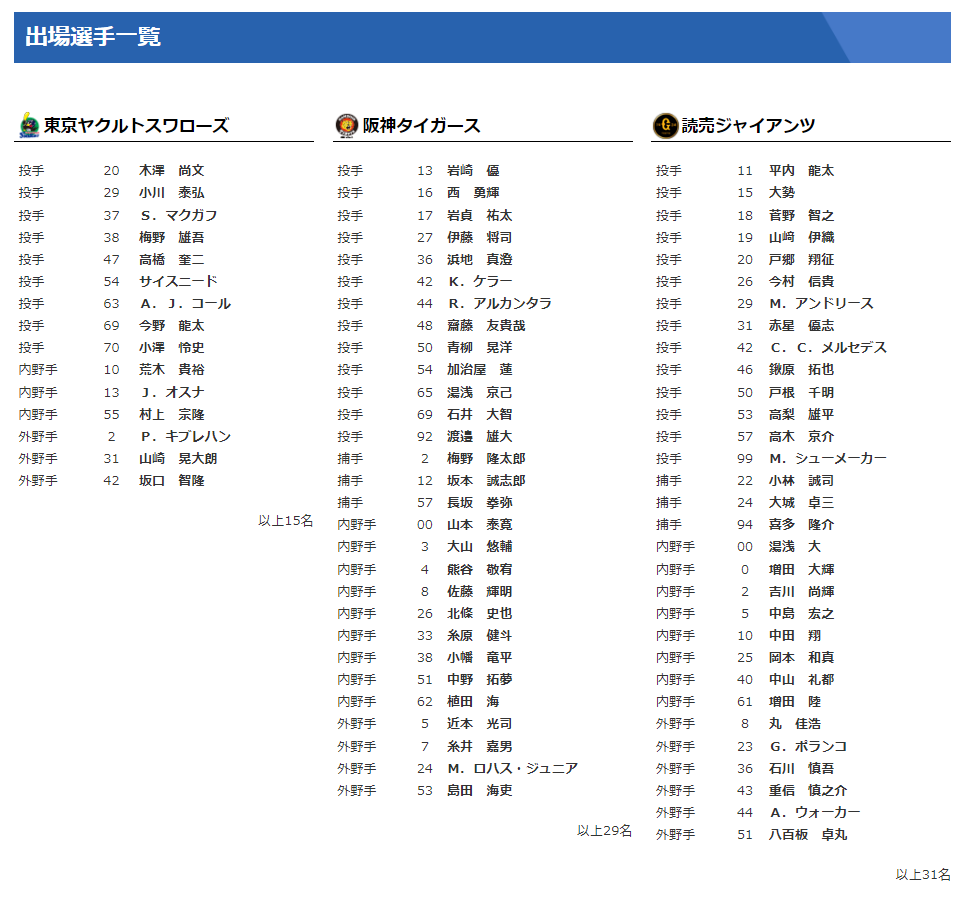Click player name 丸 佳浩
The height and width of the screenshot is (899, 977).
point(795,724)
